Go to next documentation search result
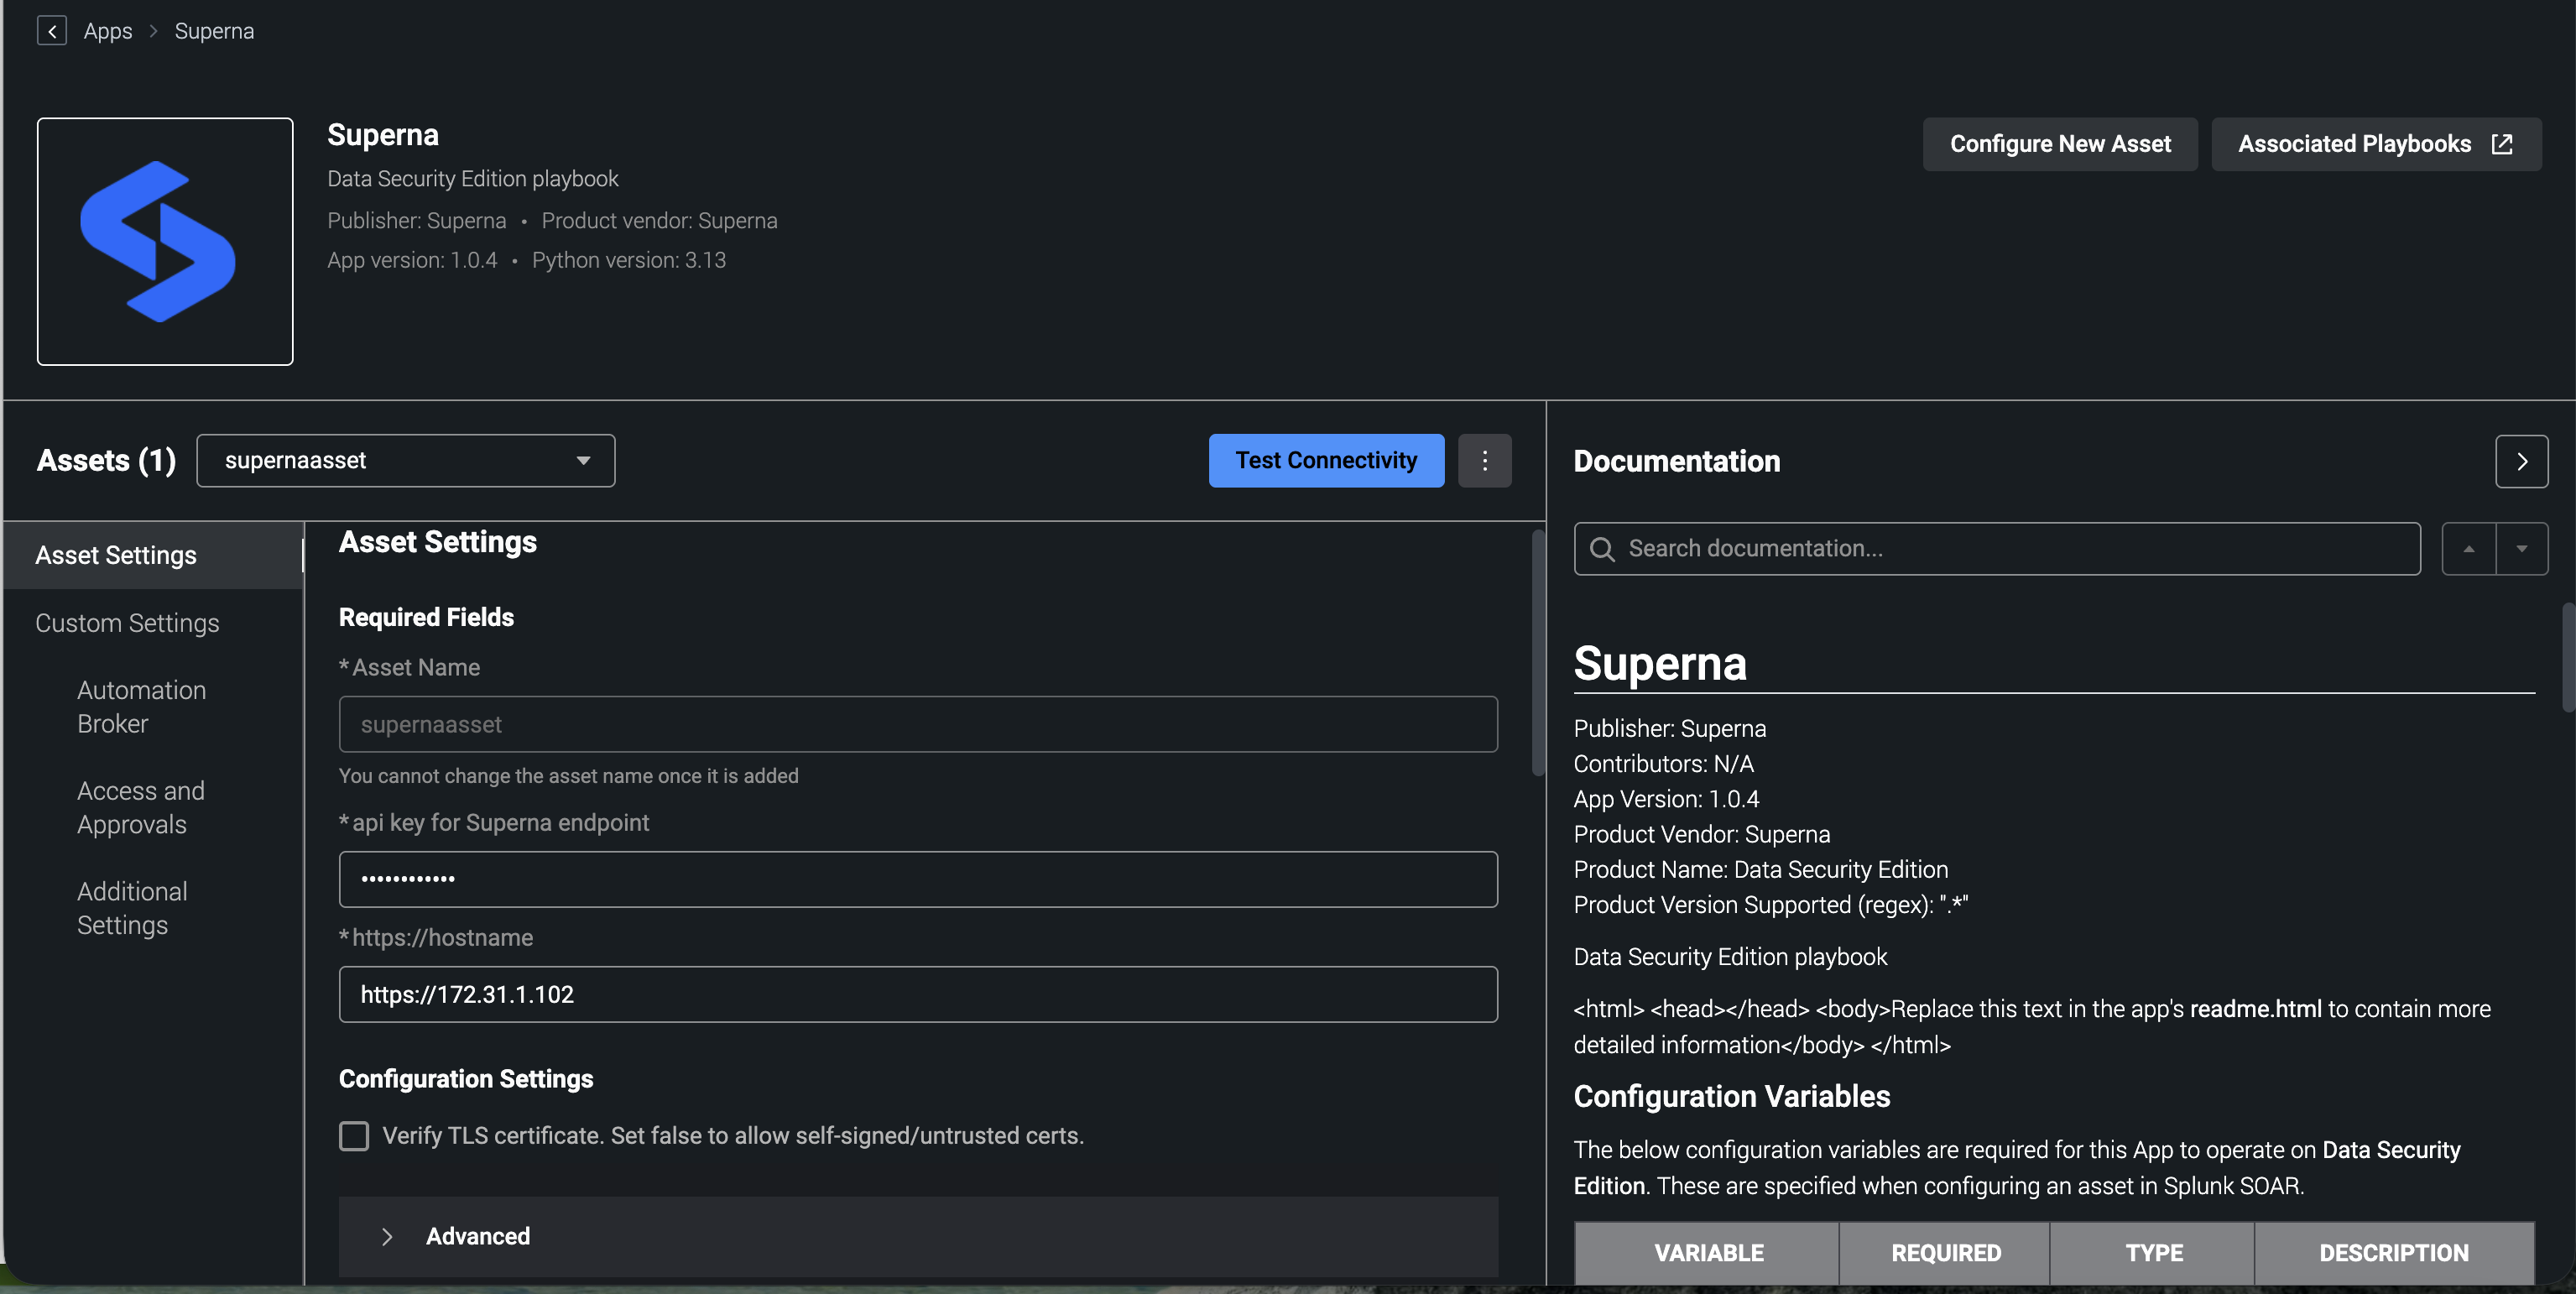 pyautogui.click(x=2521, y=549)
